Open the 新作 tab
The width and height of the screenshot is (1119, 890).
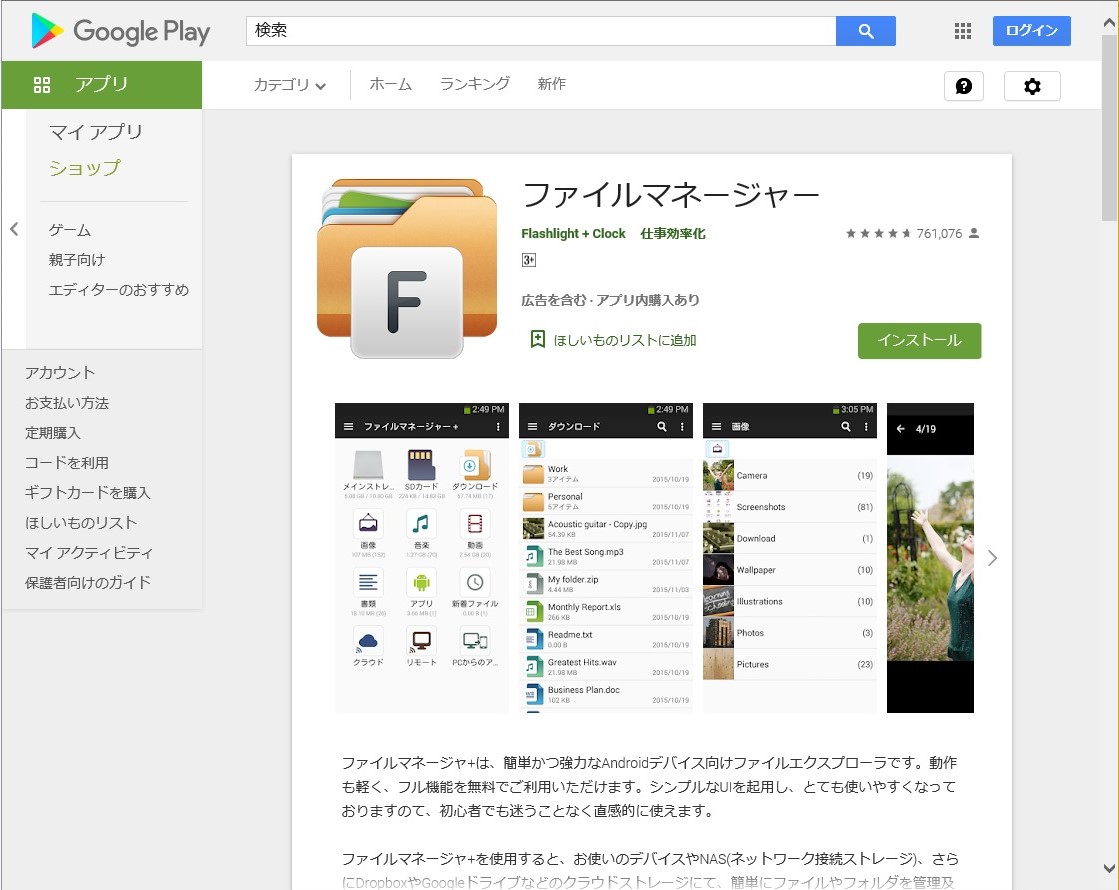[x=551, y=84]
